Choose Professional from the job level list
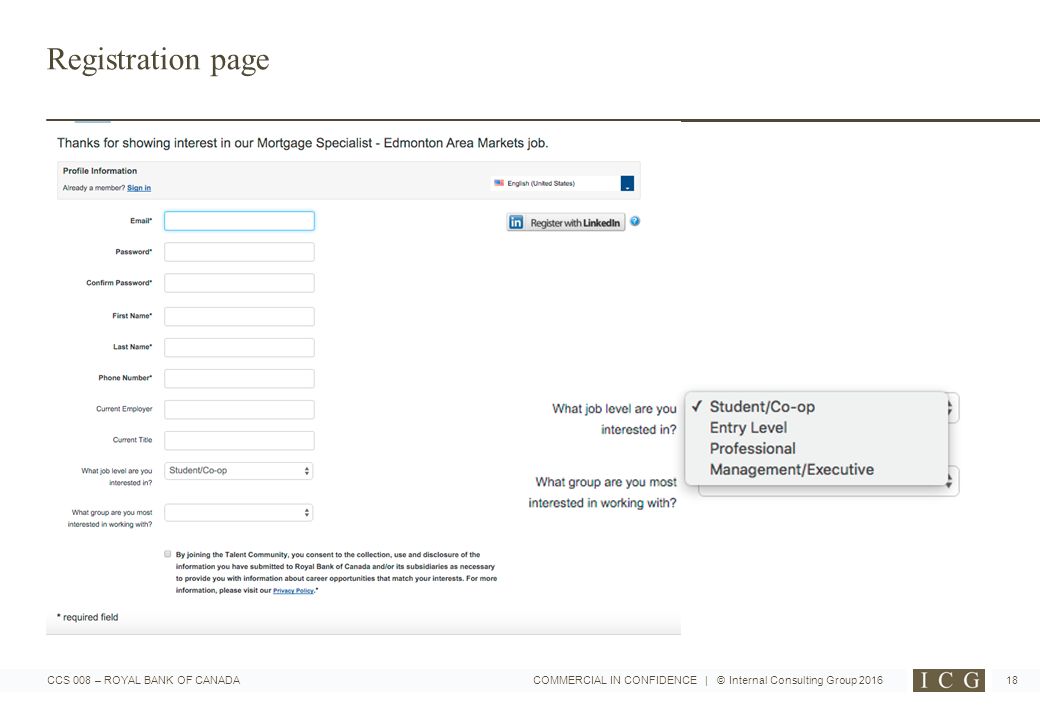Image resolution: width=1040 pixels, height=720 pixels. [x=752, y=449]
